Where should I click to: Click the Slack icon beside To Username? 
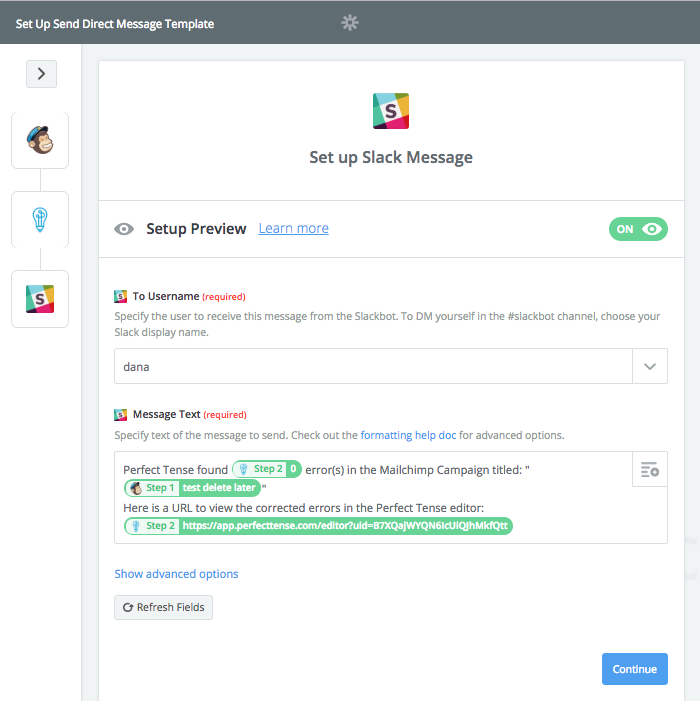click(120, 296)
